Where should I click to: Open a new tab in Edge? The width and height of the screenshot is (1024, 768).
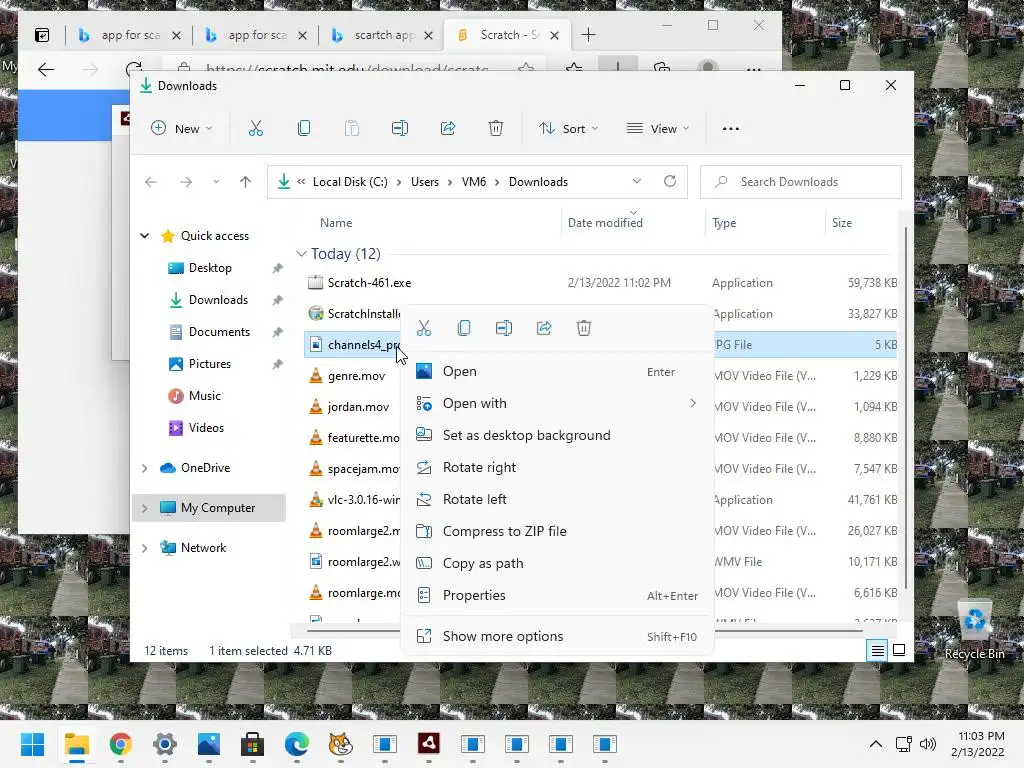(588, 35)
